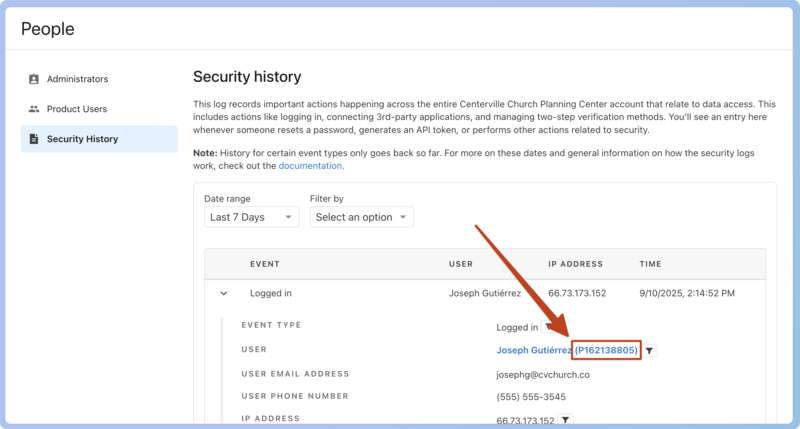The height and width of the screenshot is (429, 800).
Task: Click the EVENT TYPE detail label
Action: [x=271, y=325]
